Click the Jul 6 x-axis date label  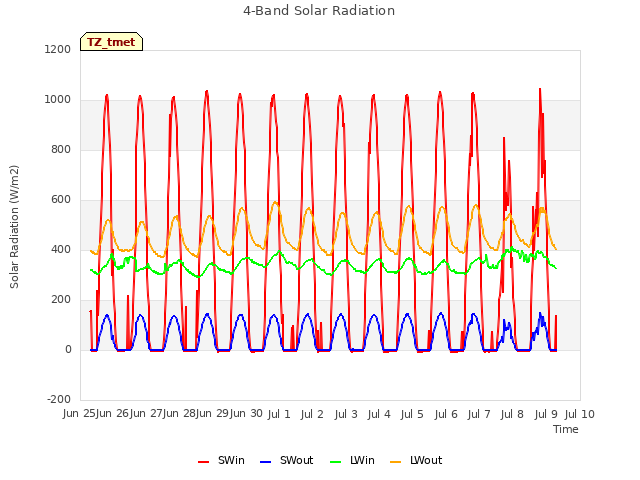(x=446, y=415)
